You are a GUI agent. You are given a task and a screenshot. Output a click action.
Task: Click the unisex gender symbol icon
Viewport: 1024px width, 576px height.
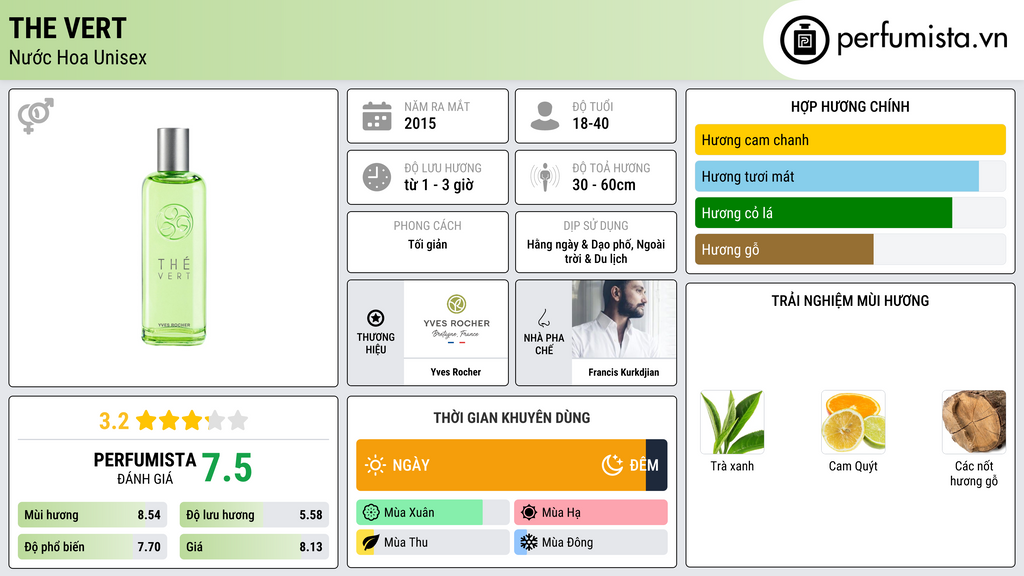click(x=36, y=116)
